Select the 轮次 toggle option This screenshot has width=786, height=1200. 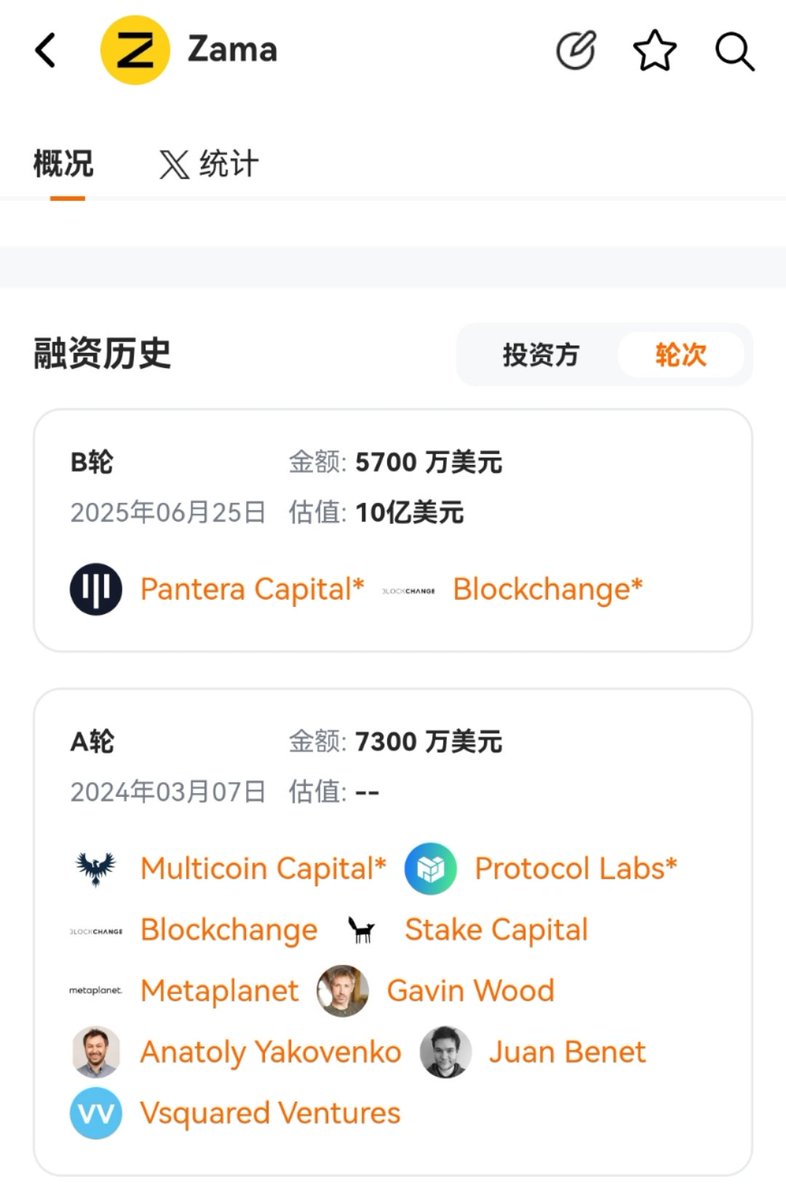click(681, 354)
